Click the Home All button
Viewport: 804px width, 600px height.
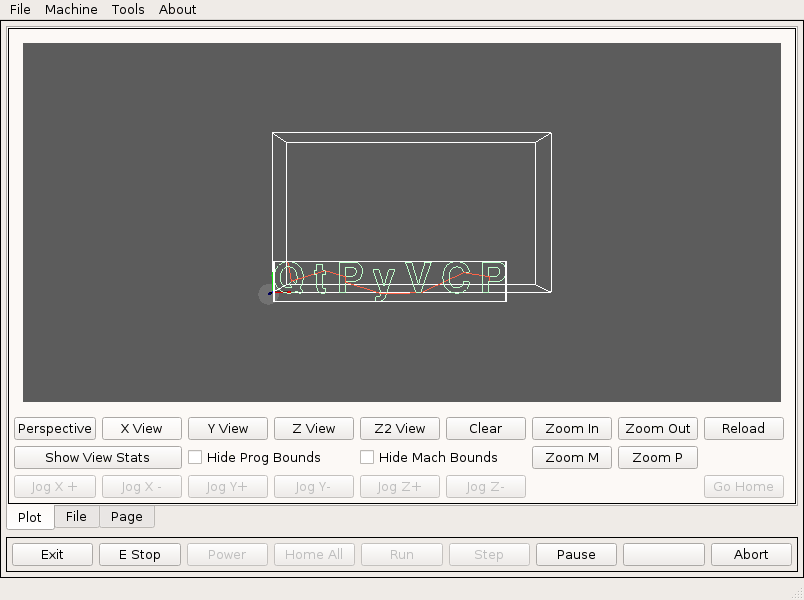click(x=314, y=555)
